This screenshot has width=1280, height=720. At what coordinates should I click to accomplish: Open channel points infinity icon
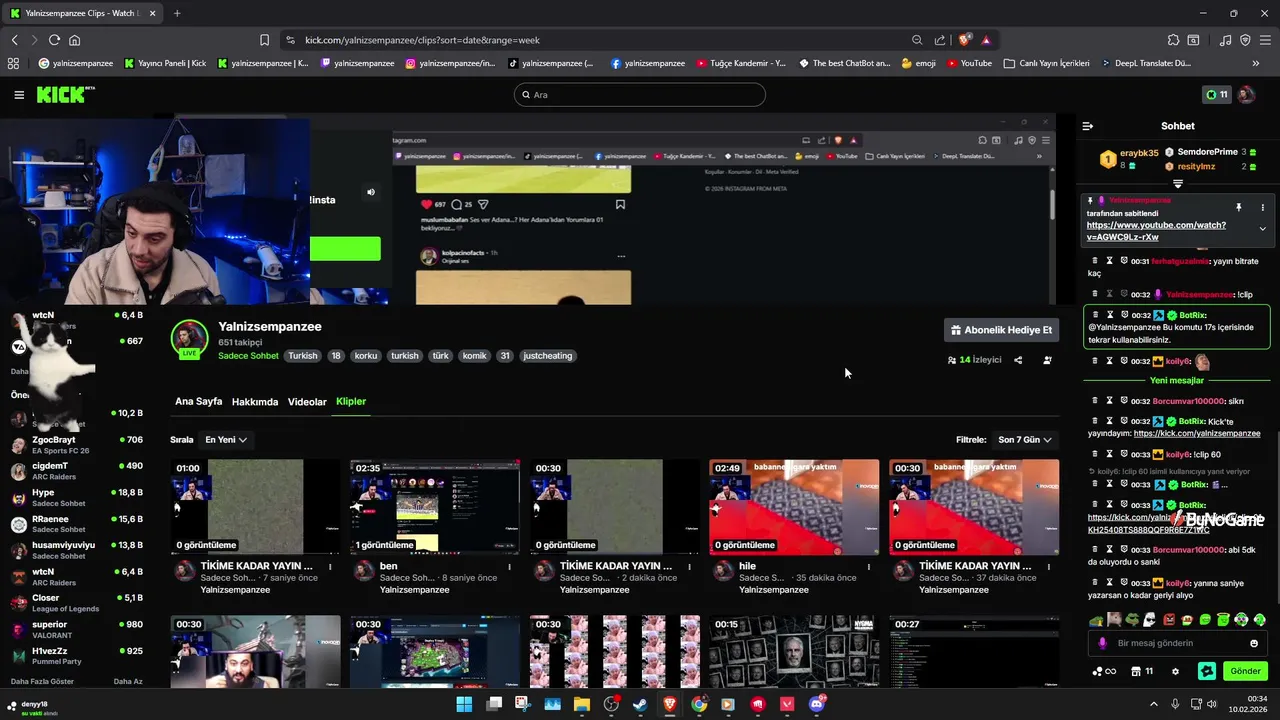[1105, 671]
